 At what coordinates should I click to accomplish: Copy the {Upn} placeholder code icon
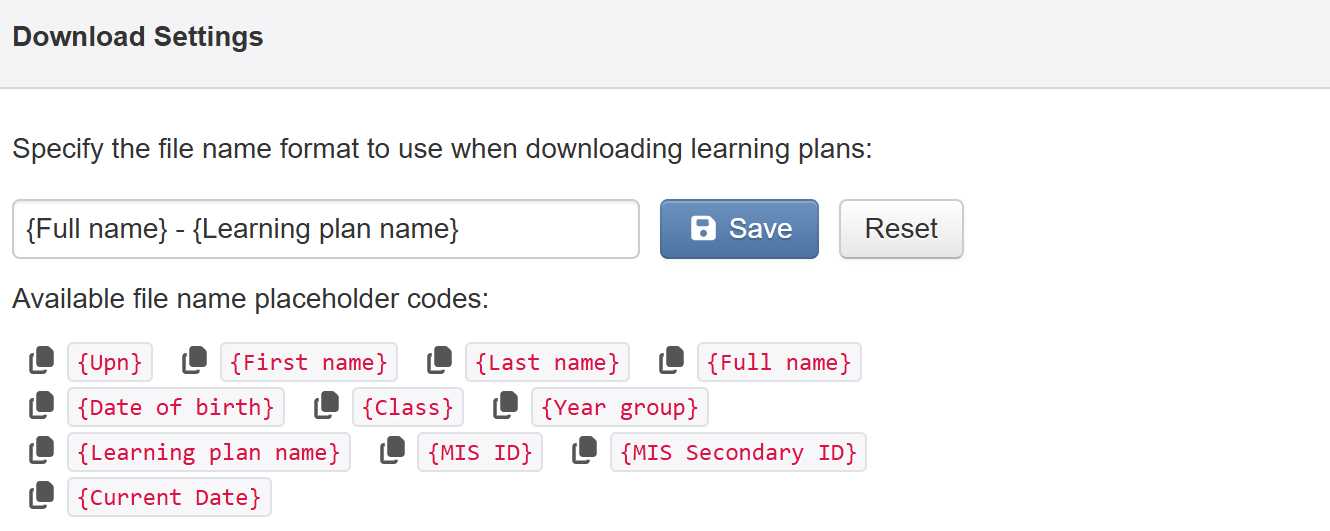click(x=41, y=360)
